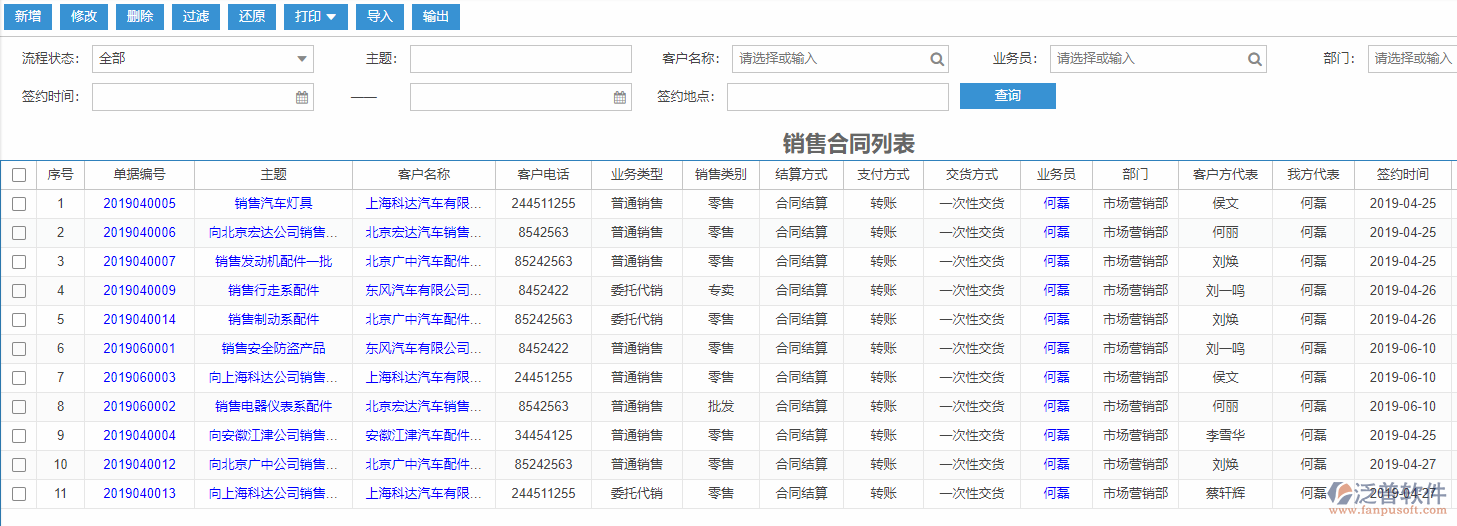Open subject link 销售行走系配件

pyautogui.click(x=273, y=291)
